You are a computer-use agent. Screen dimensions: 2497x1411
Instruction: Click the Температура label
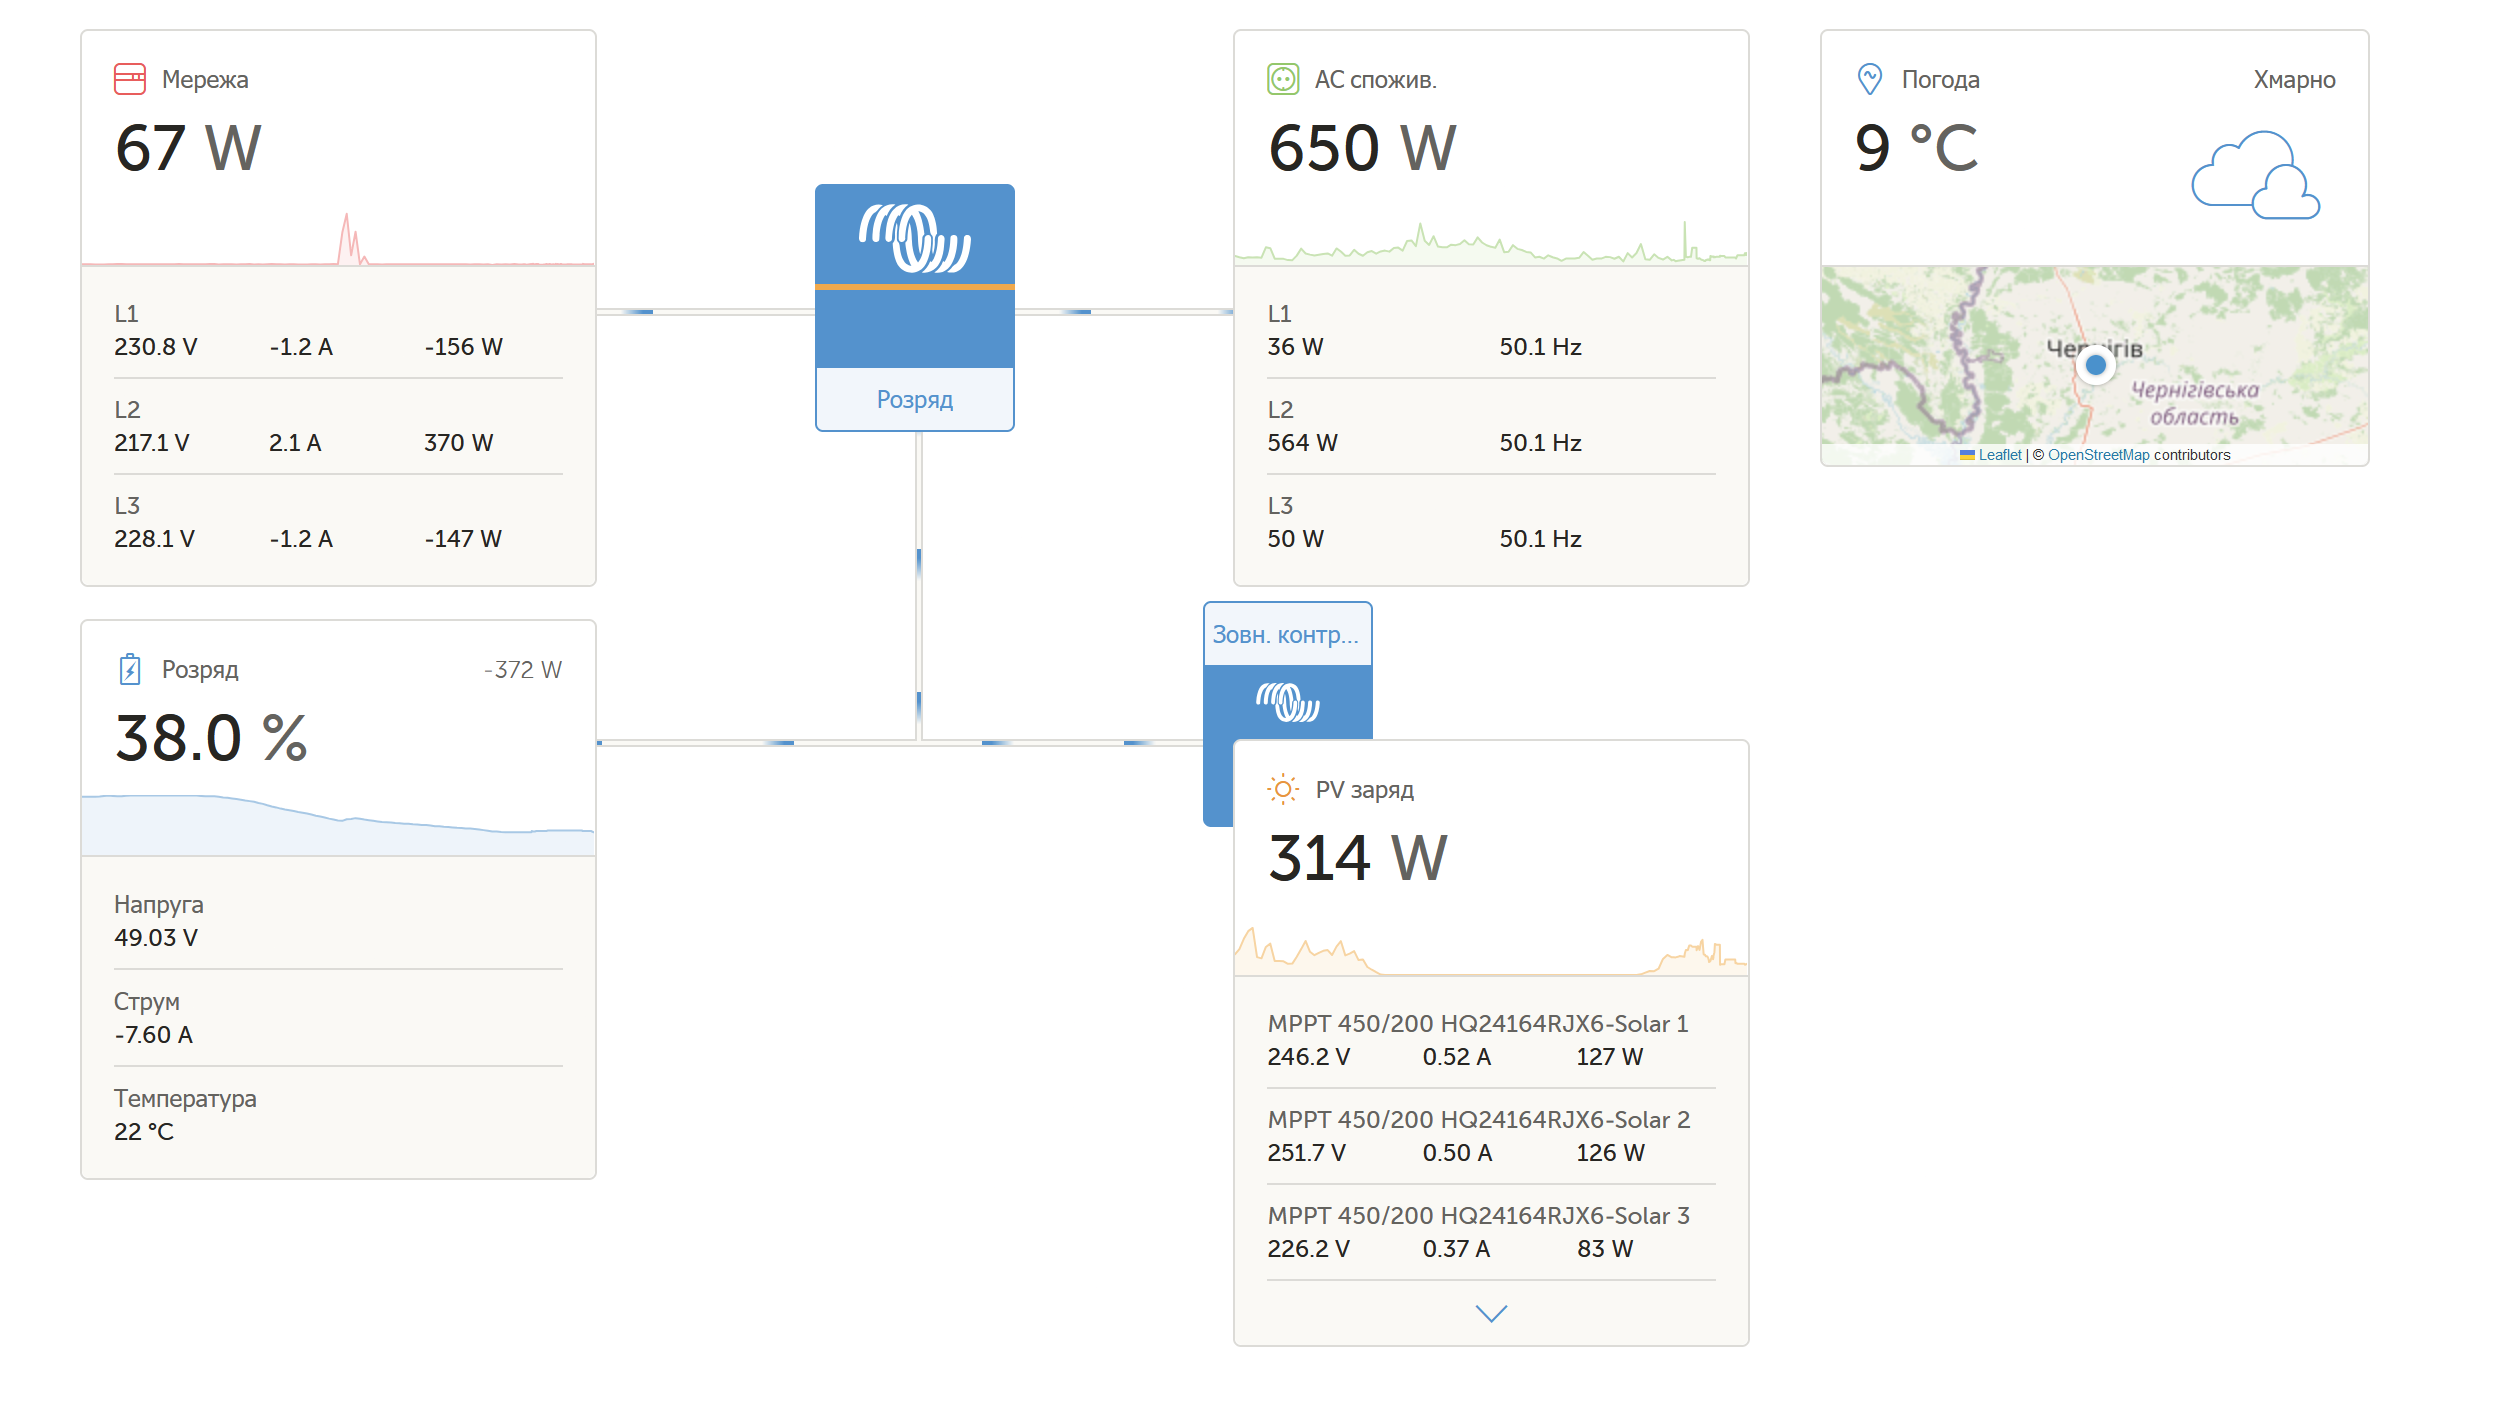pyautogui.click(x=185, y=1099)
